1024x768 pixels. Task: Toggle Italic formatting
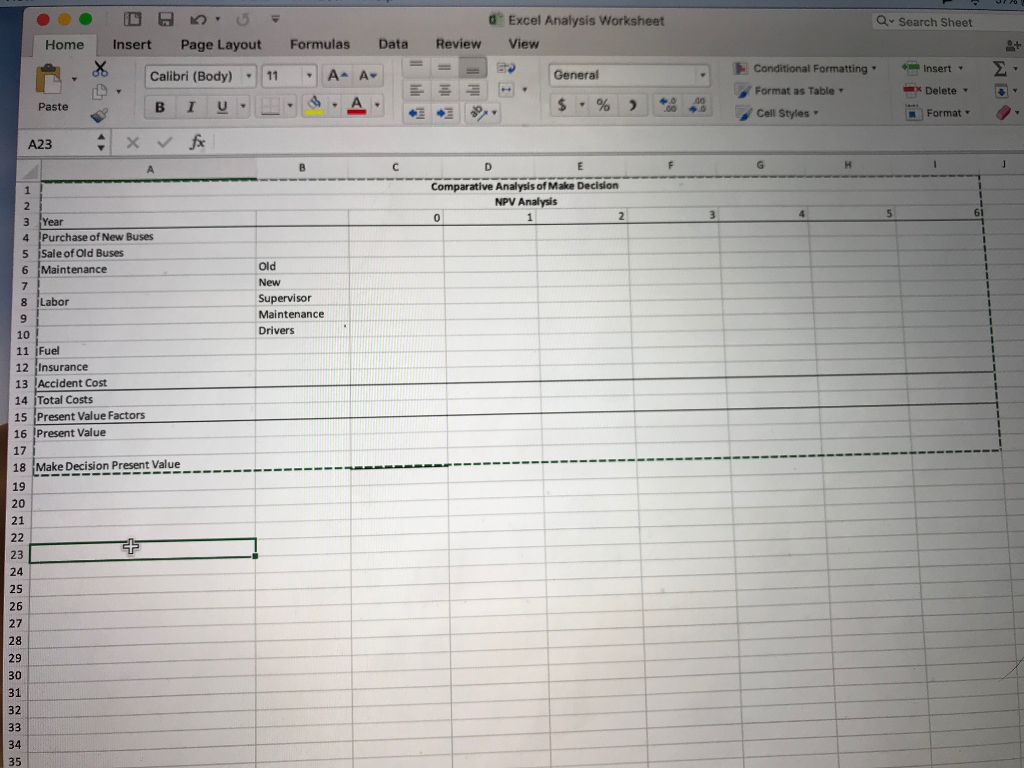[x=191, y=107]
